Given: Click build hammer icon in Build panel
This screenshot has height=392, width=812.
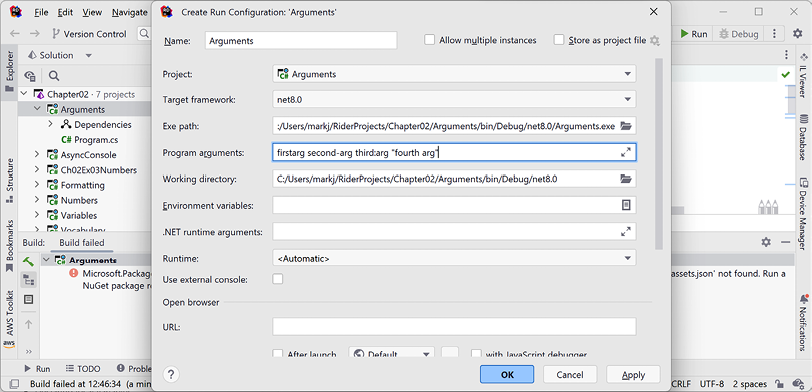Looking at the screenshot, I should coord(28,262).
